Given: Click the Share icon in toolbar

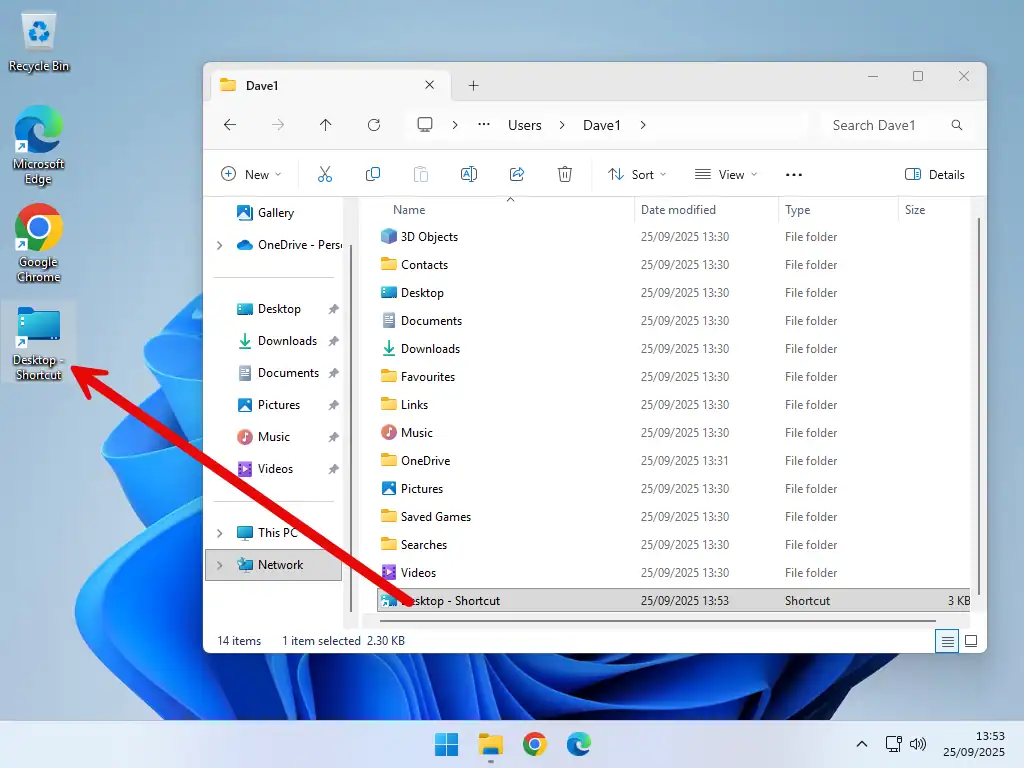Looking at the screenshot, I should [517, 174].
